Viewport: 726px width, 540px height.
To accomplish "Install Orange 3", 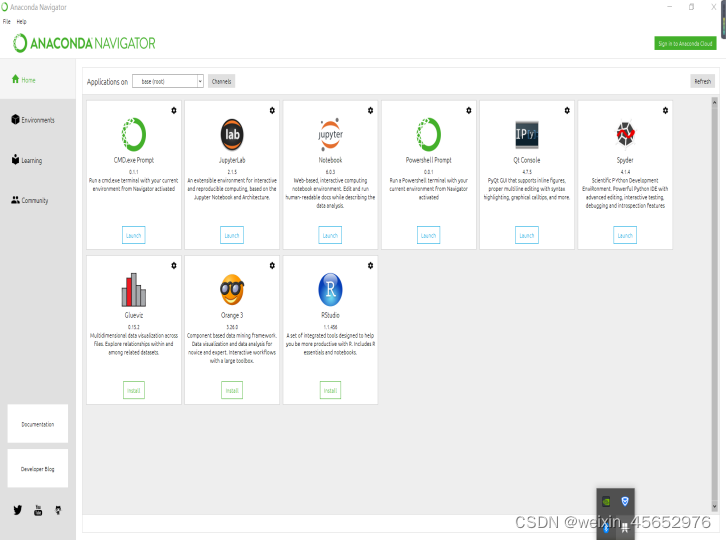I will pyautogui.click(x=232, y=390).
